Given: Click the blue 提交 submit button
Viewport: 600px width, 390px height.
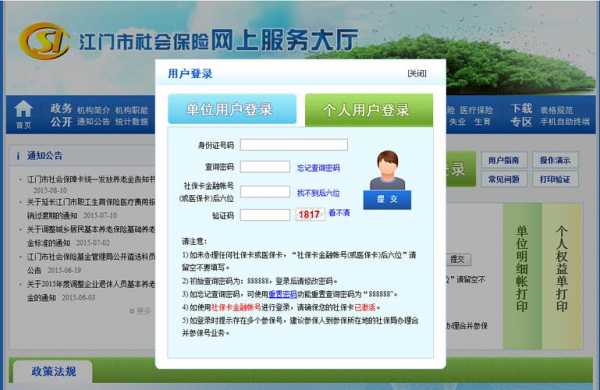Looking at the screenshot, I should point(387,199).
